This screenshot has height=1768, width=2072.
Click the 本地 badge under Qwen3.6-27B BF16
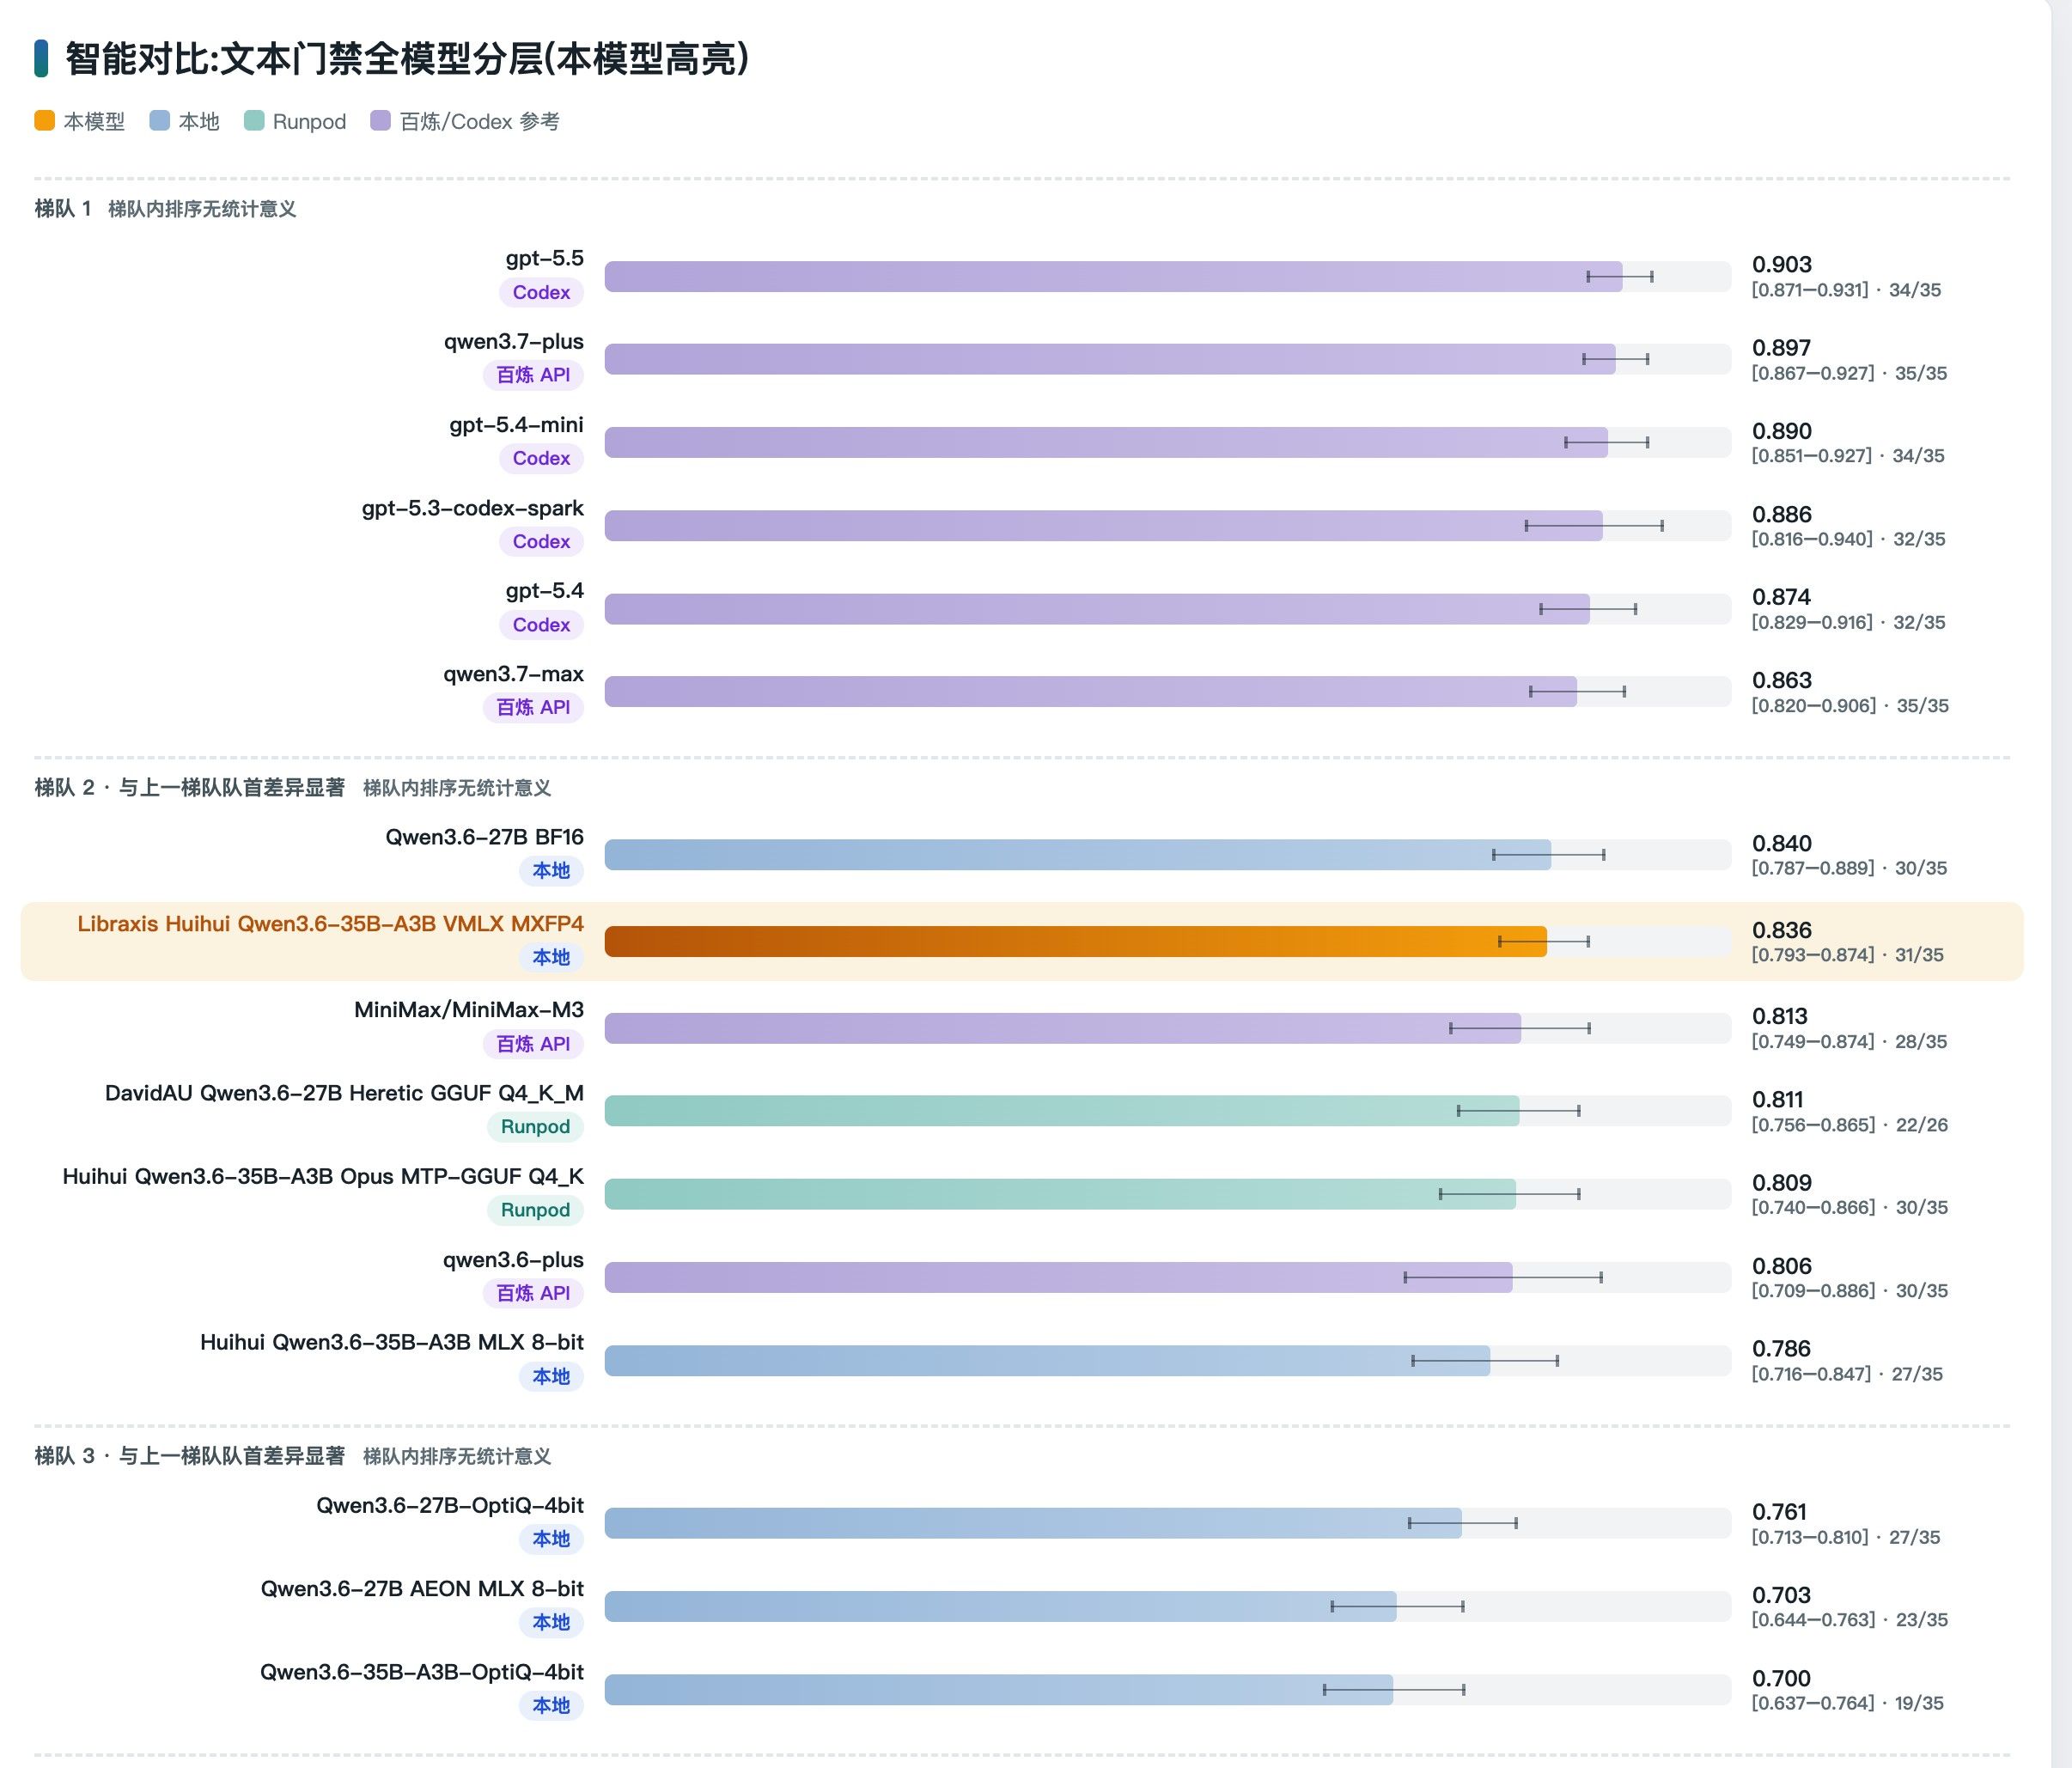click(x=551, y=871)
